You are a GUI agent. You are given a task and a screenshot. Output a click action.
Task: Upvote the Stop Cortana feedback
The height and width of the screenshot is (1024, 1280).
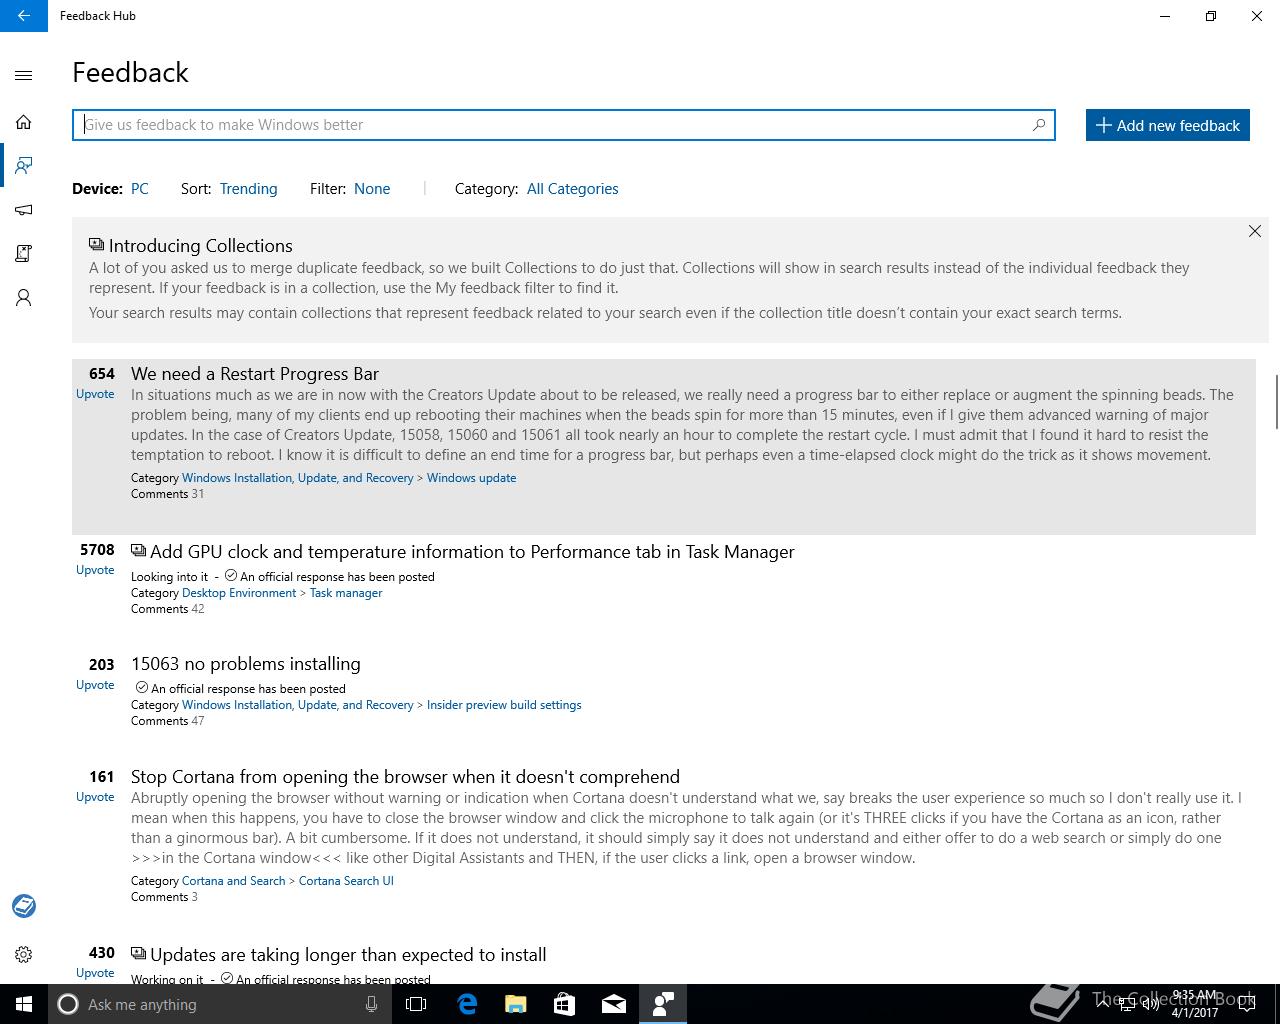95,797
